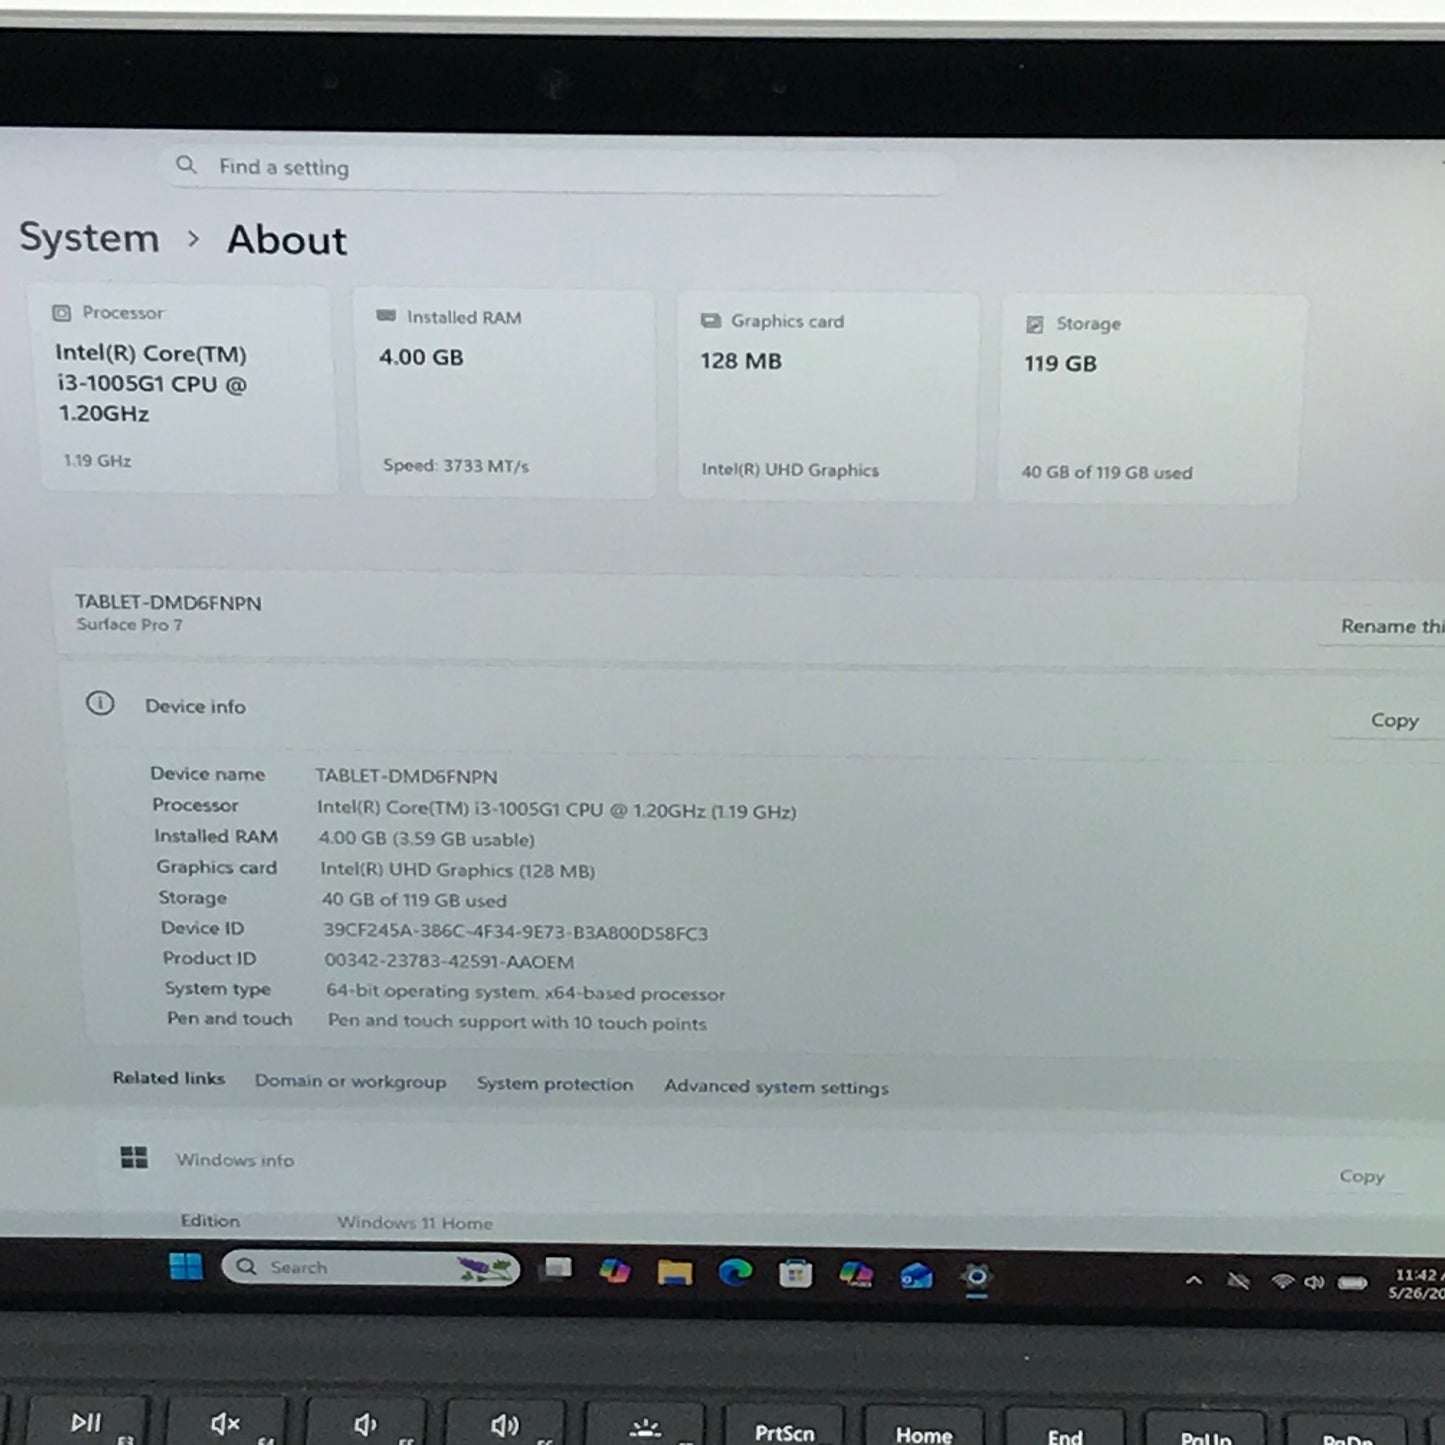Select the Surface Pro 7 model text
The image size is (1445, 1445).
pyautogui.click(x=129, y=625)
